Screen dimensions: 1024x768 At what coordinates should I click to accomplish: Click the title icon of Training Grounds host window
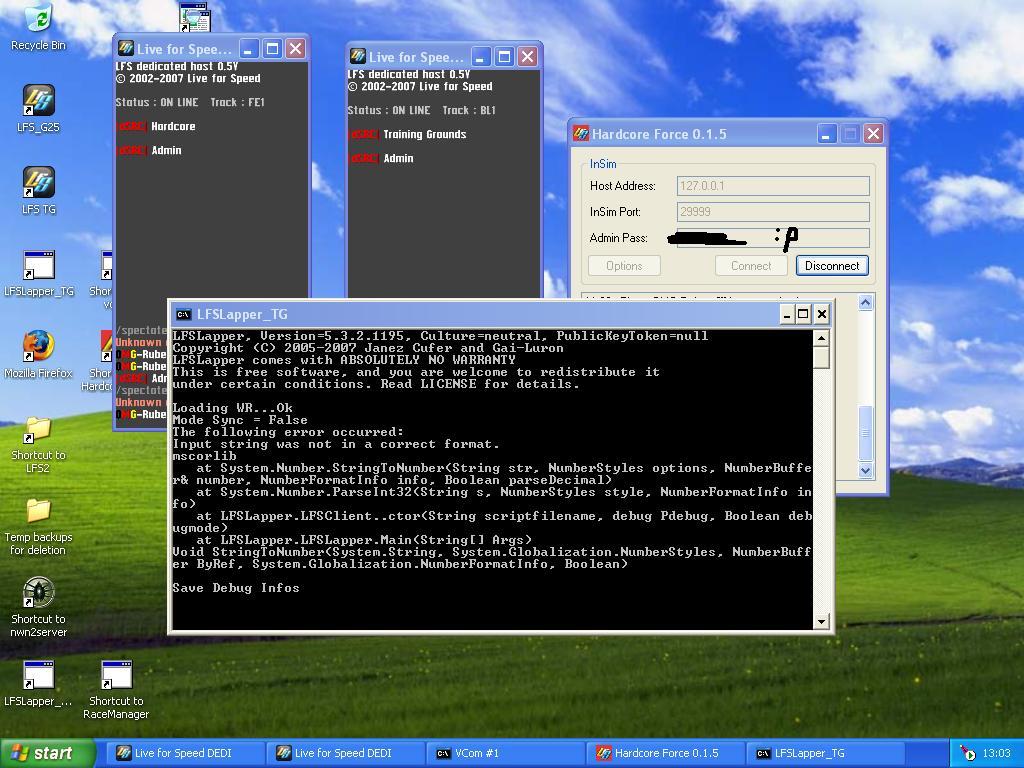(x=357, y=57)
